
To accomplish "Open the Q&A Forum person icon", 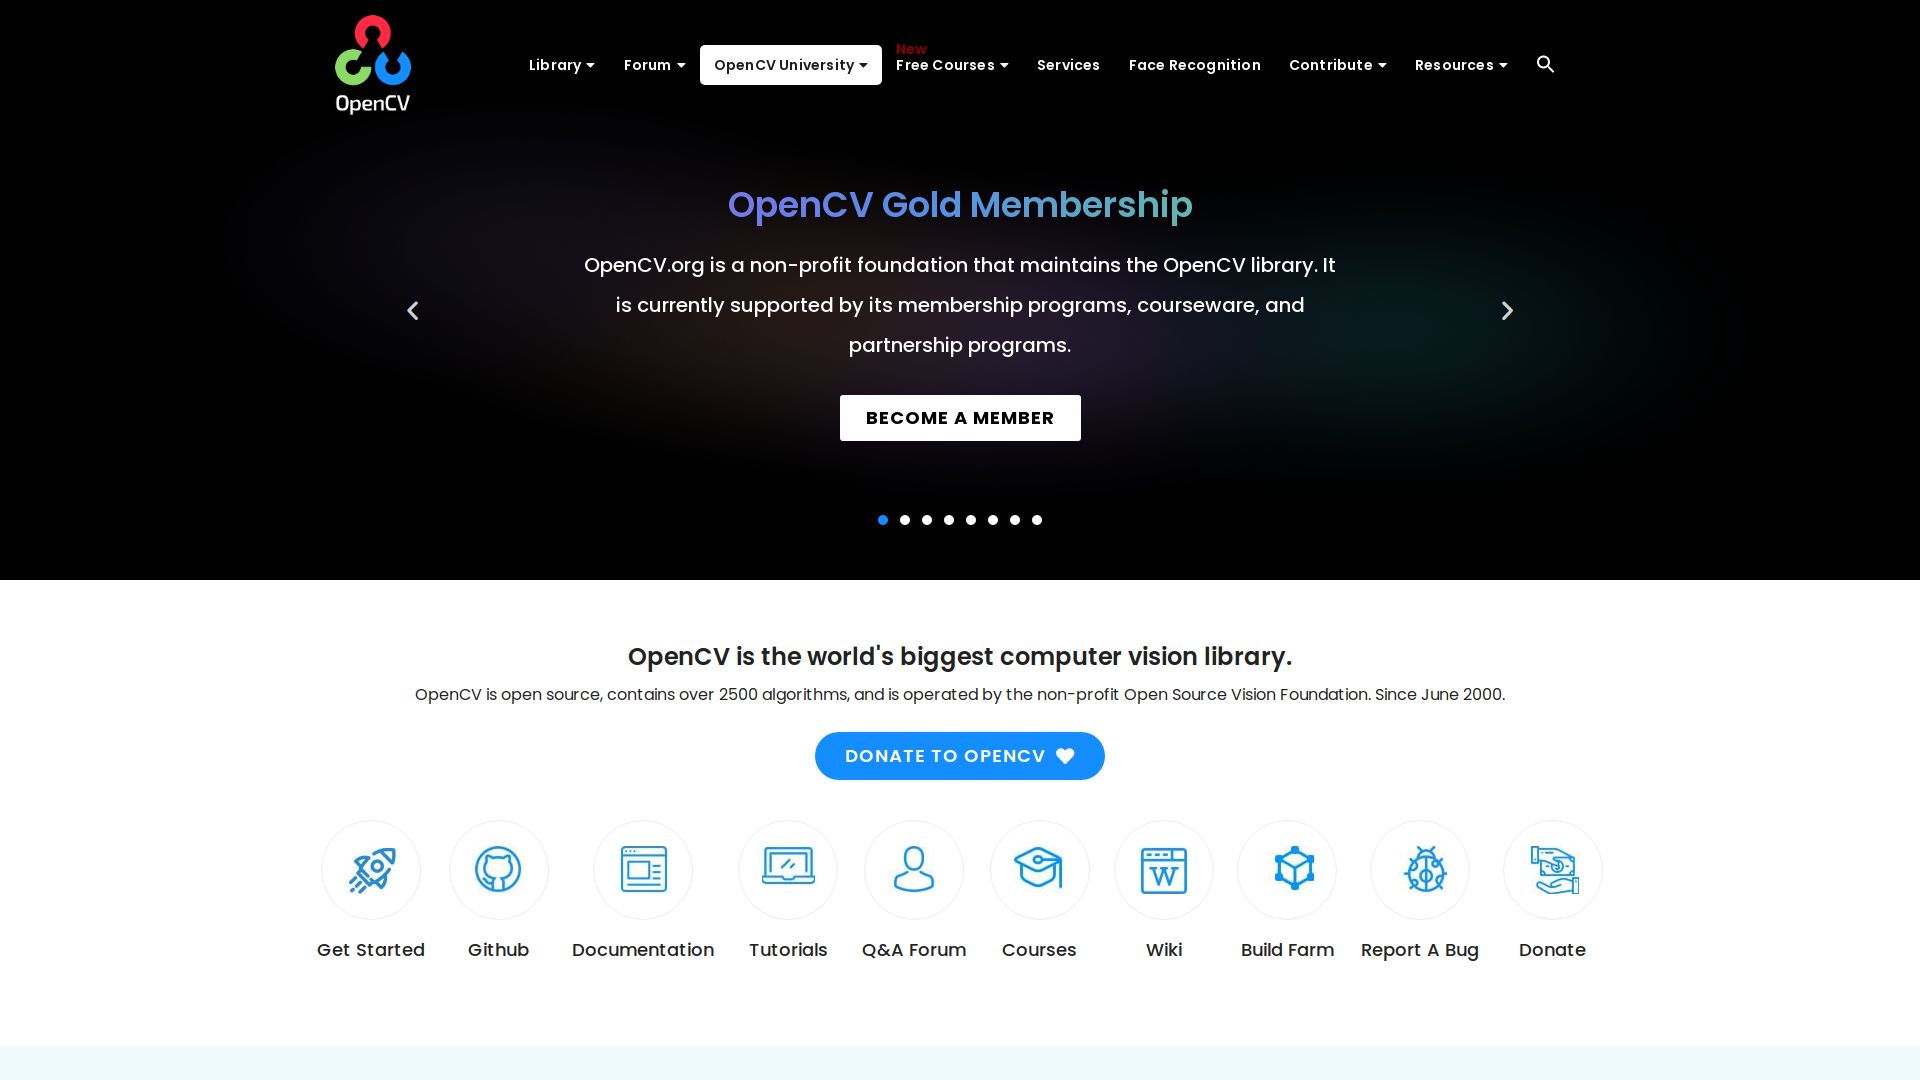I will tap(913, 869).
